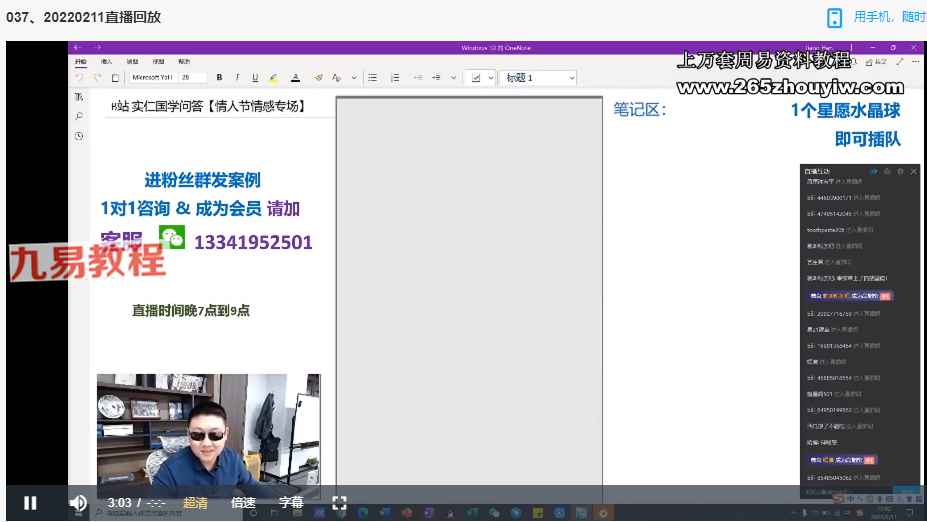Open the Microsoft YaHei font name box
The image size is (927, 522).
152,77
